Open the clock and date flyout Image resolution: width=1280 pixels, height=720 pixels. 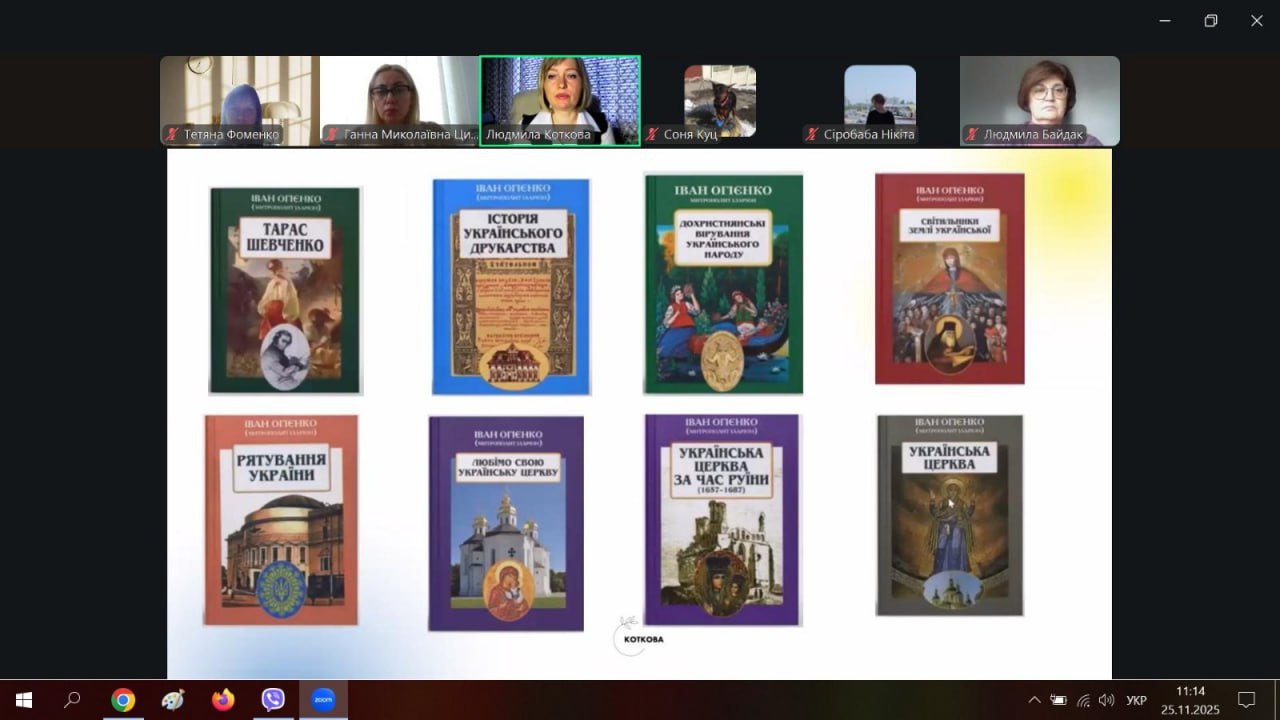pos(1190,700)
